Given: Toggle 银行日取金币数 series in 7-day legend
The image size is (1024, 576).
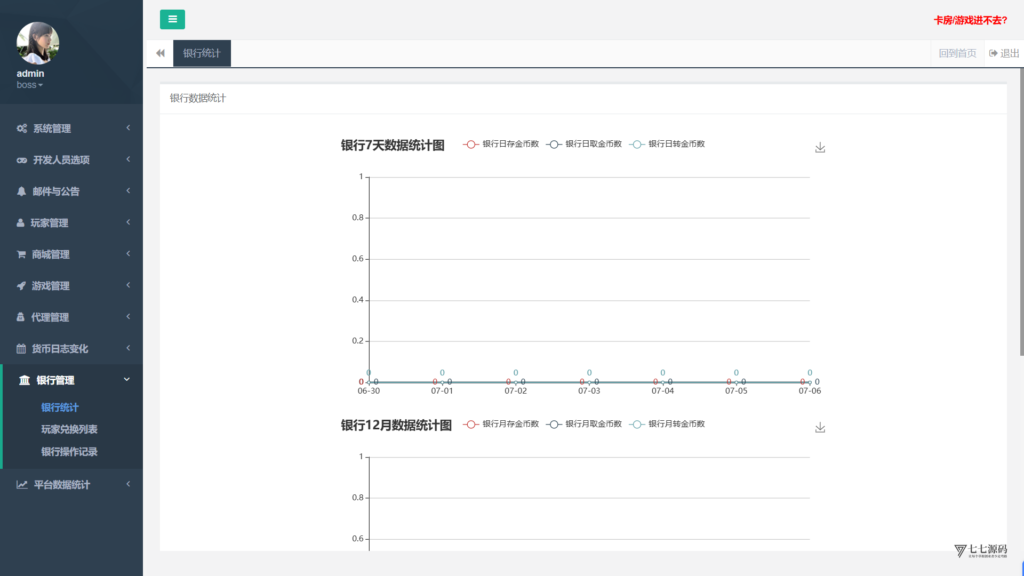Looking at the screenshot, I should pyautogui.click(x=584, y=144).
